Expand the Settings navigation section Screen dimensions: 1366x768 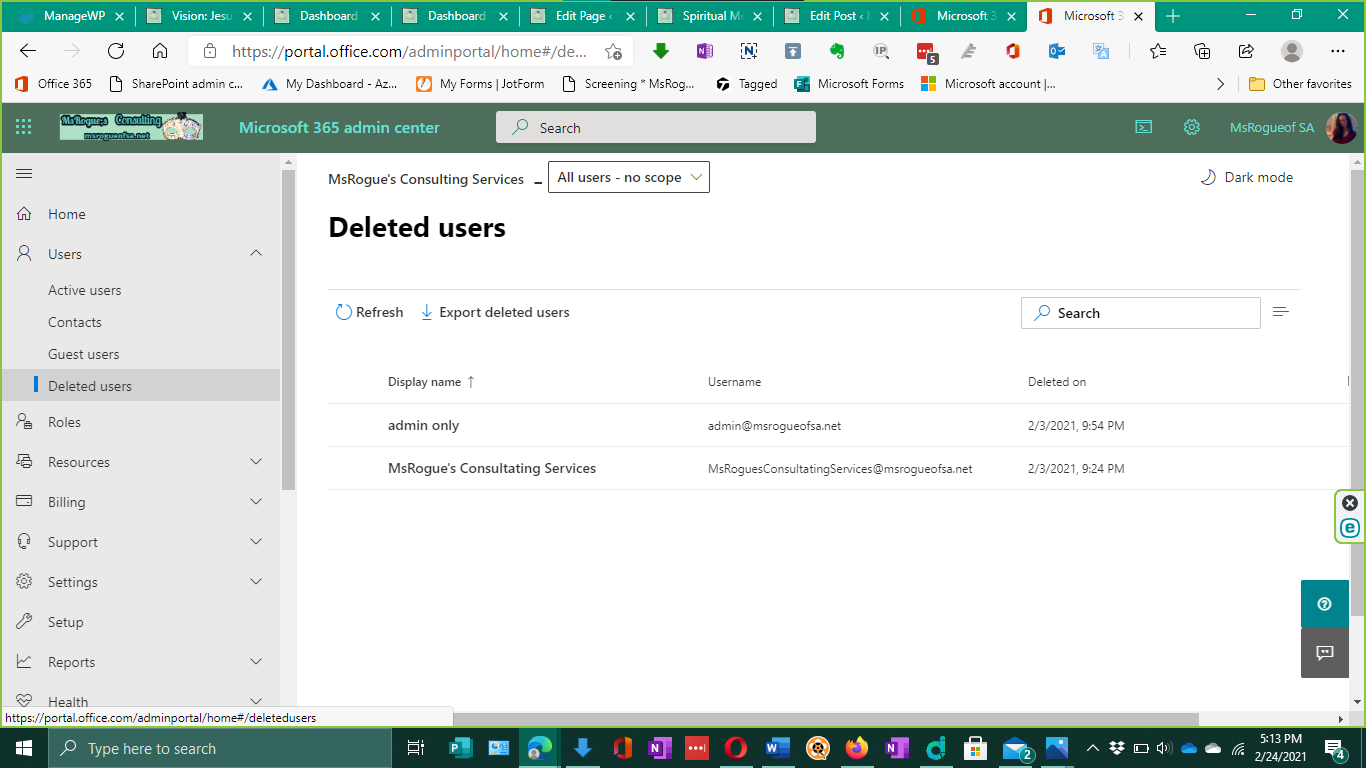click(256, 582)
